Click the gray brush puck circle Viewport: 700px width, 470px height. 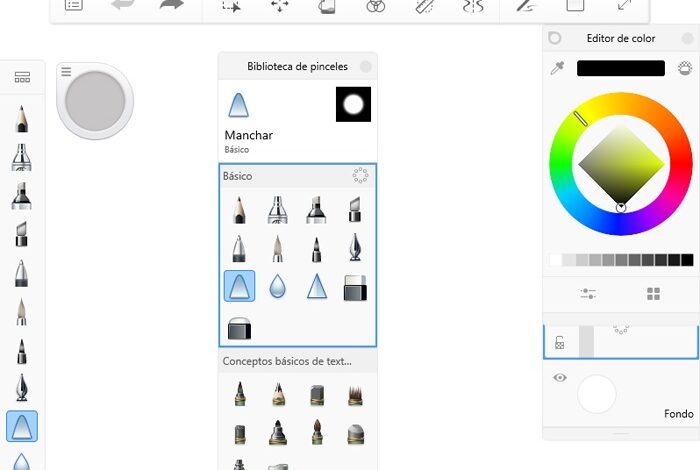click(95, 101)
